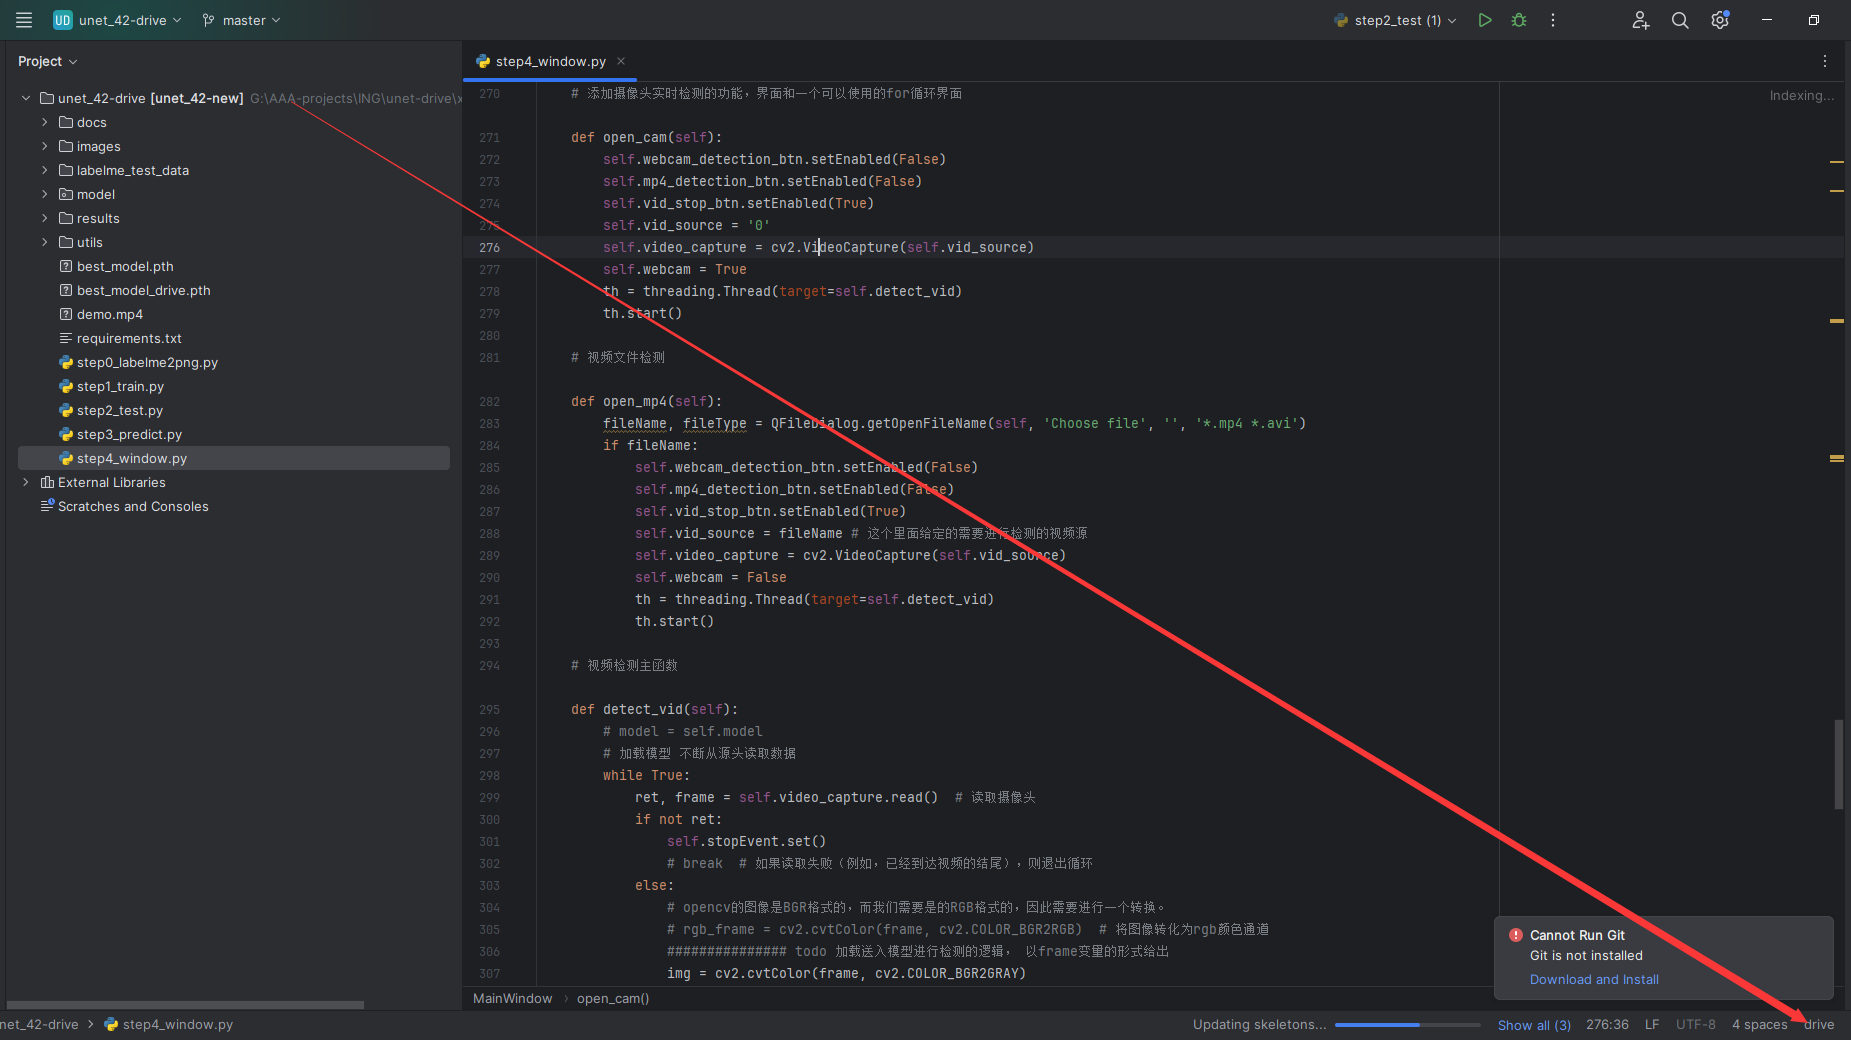Expand the model folder
The image size is (1851, 1040).
click(44, 194)
